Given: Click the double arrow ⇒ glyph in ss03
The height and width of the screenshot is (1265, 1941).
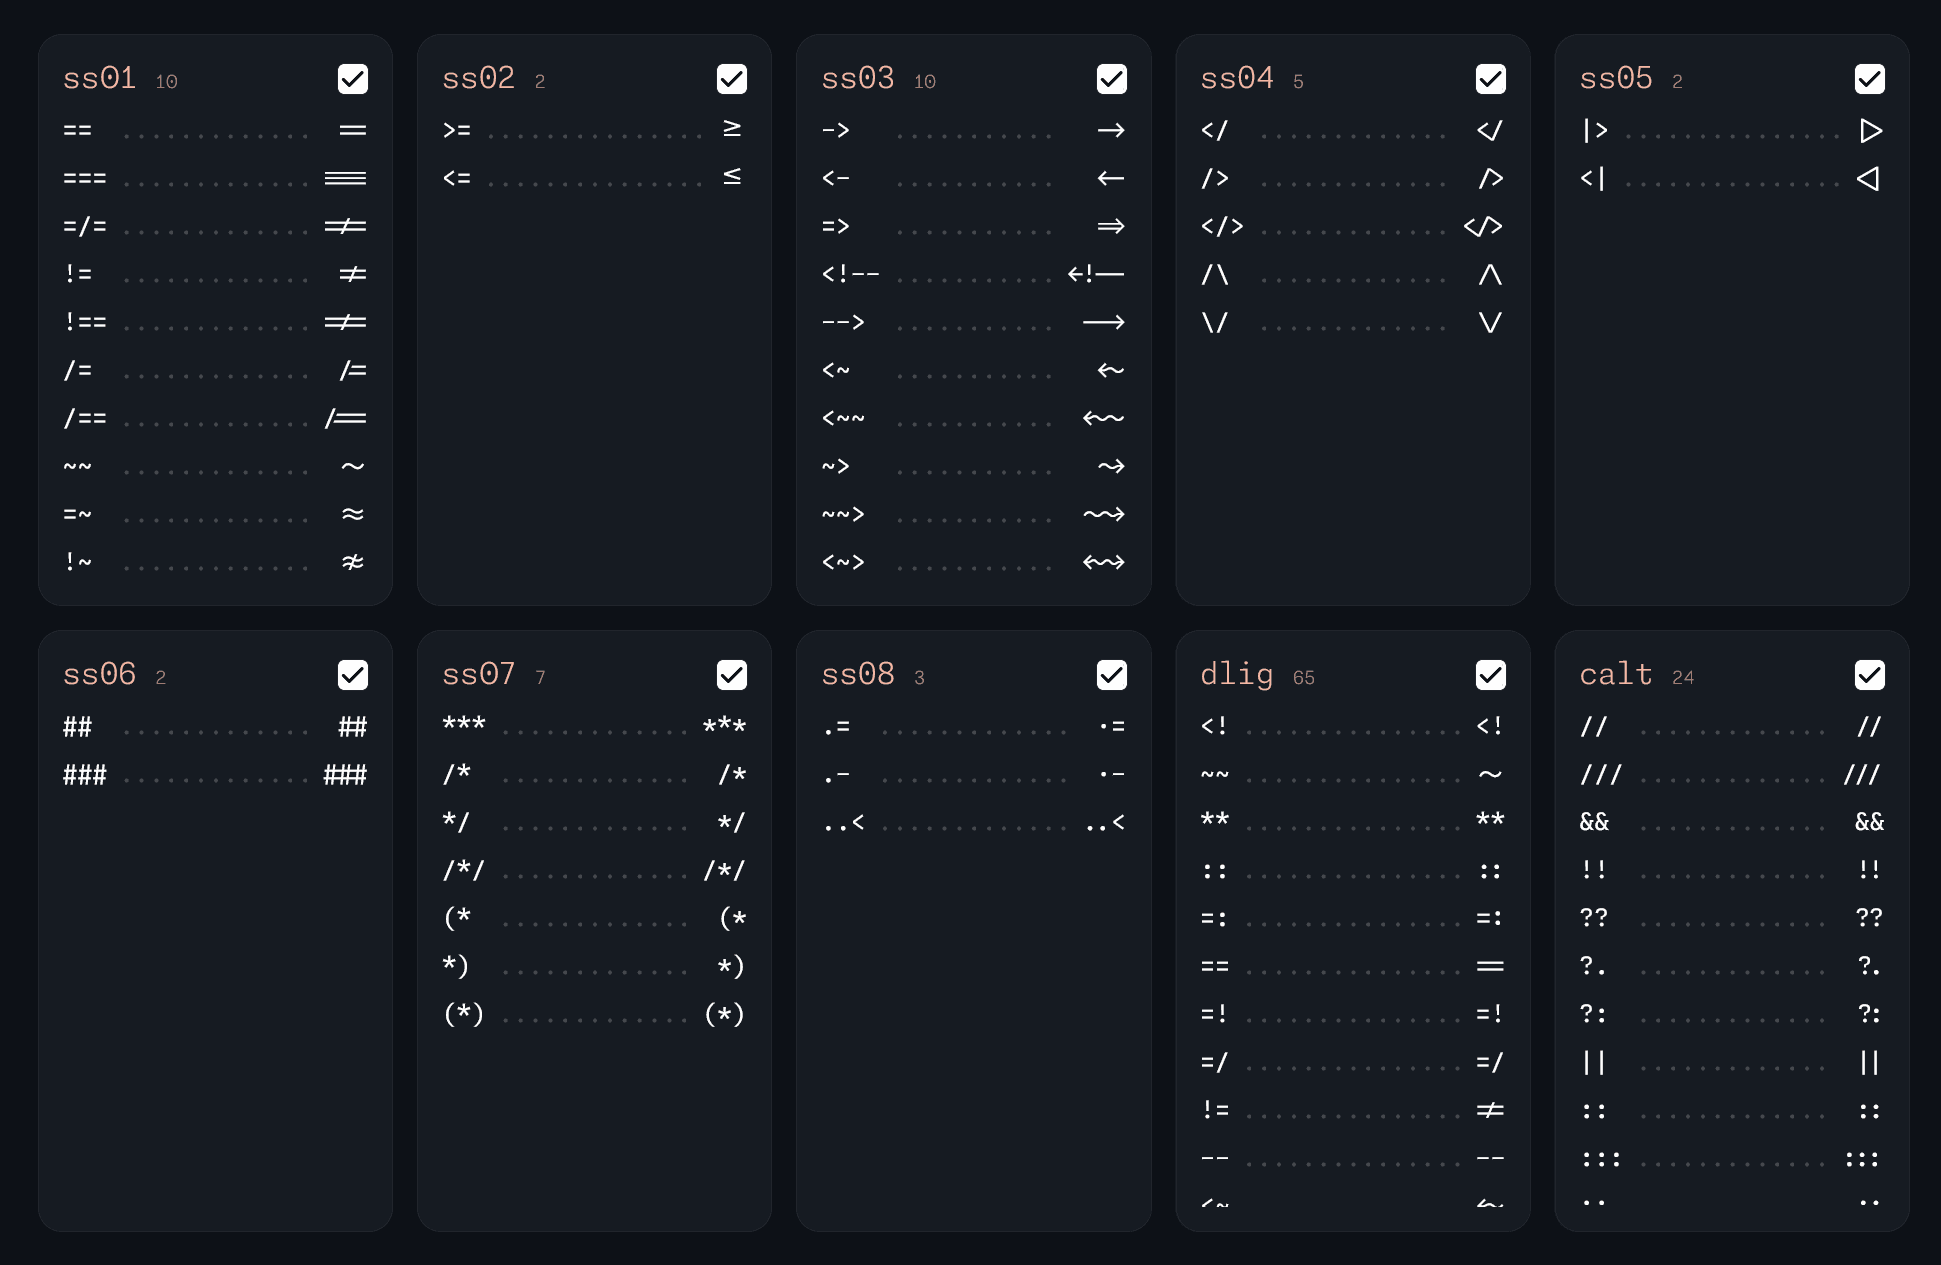Looking at the screenshot, I should pos(1111,227).
